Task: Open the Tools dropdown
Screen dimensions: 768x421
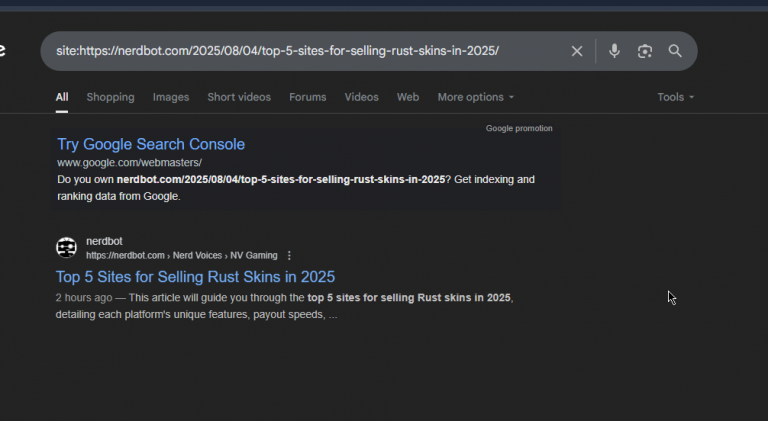Action: coord(675,97)
